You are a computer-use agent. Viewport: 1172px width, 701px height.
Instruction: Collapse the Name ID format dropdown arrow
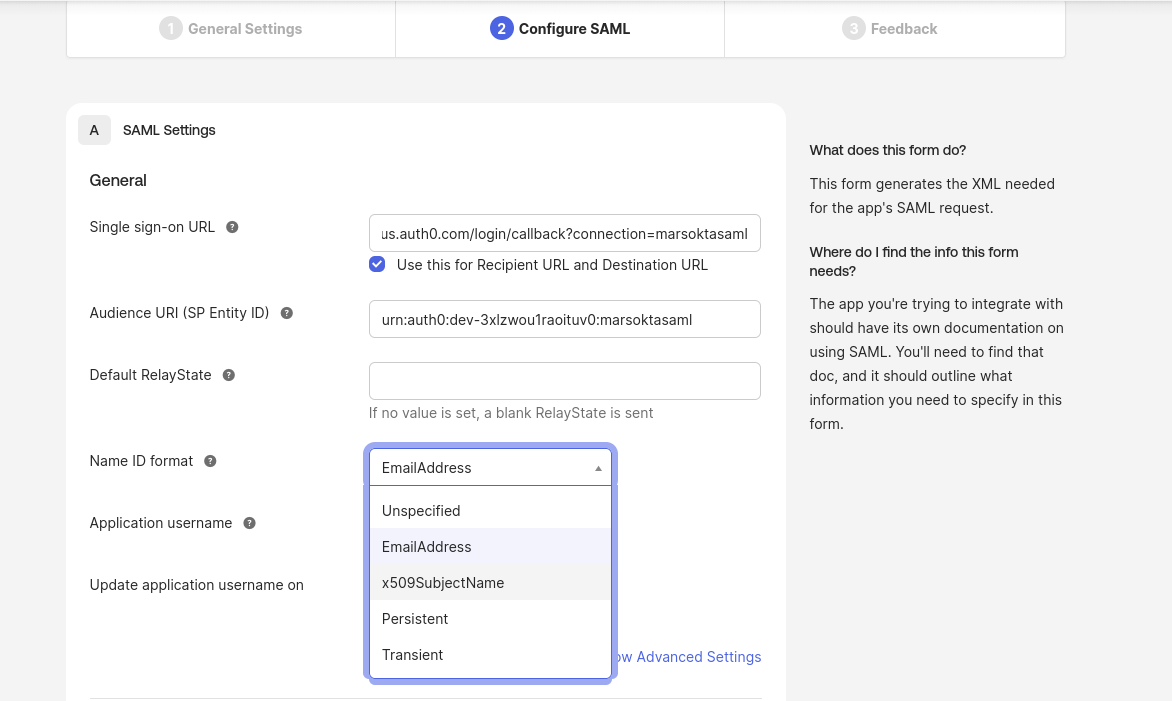597,467
